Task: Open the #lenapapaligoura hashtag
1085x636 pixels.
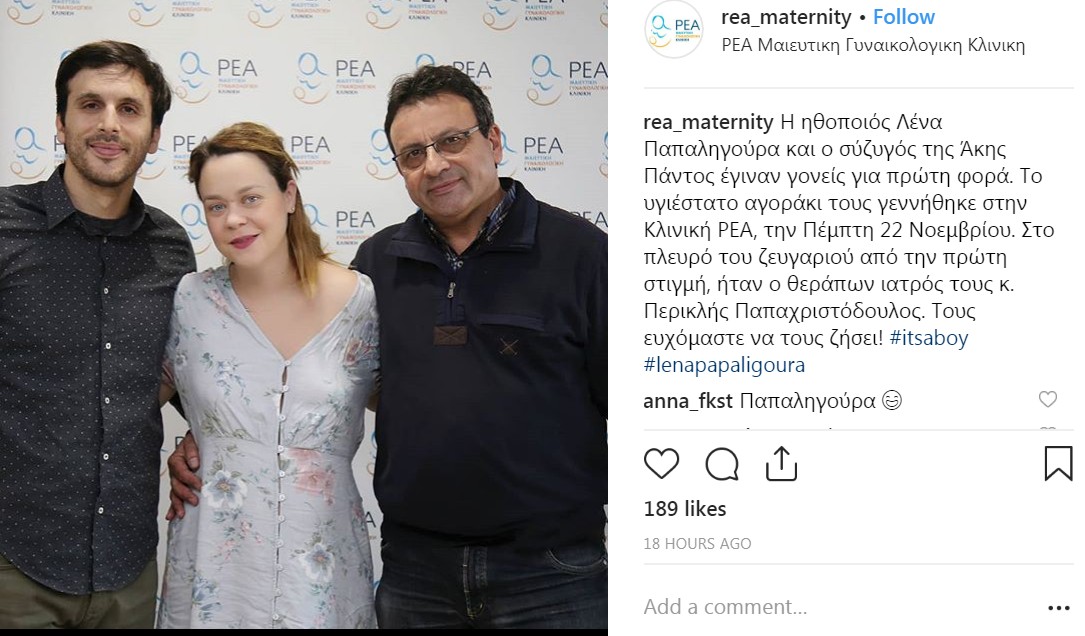Action: click(724, 365)
